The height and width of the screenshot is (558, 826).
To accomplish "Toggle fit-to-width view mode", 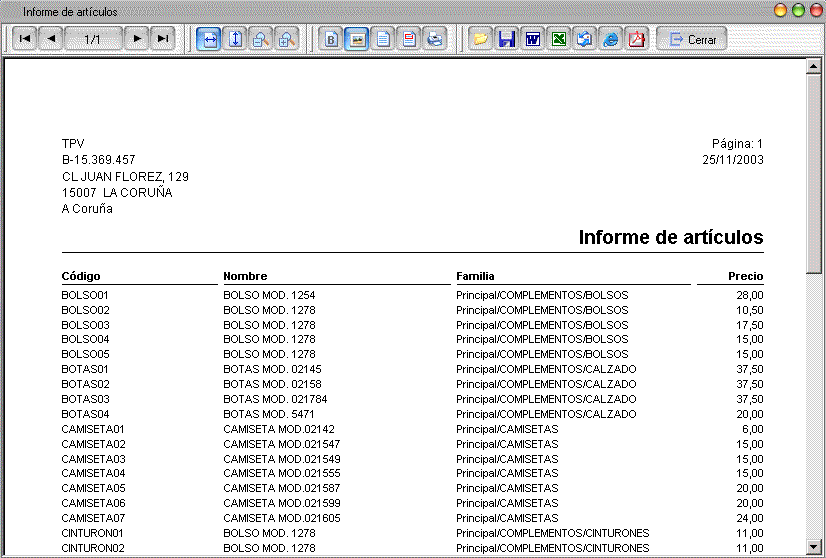I will (210, 39).
